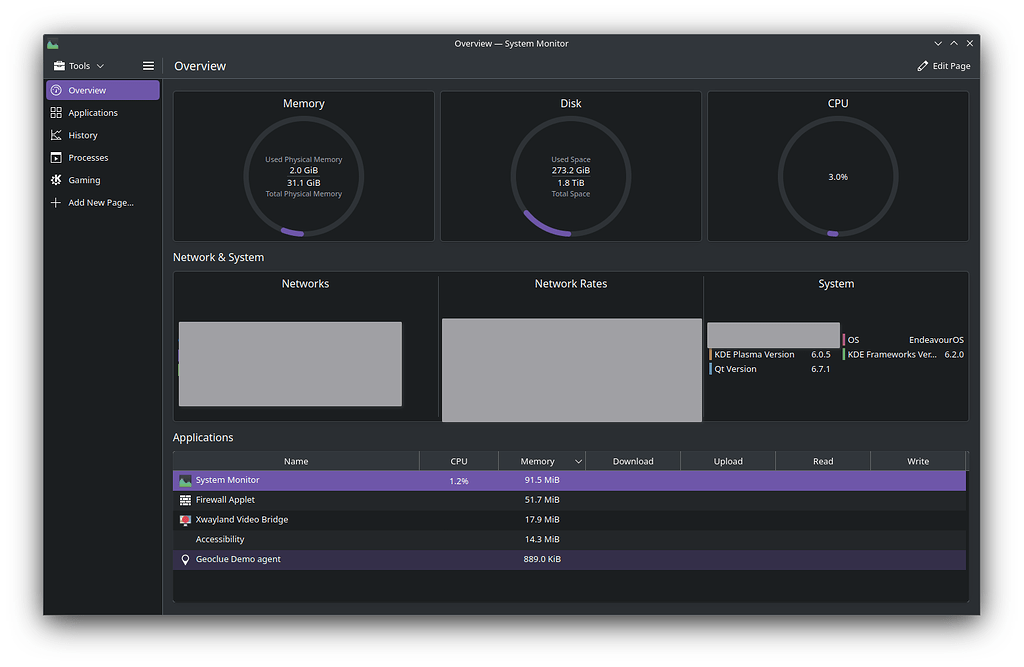Select the Gaming gear icon in sidebar
This screenshot has height=667, width=1024.
57,179
